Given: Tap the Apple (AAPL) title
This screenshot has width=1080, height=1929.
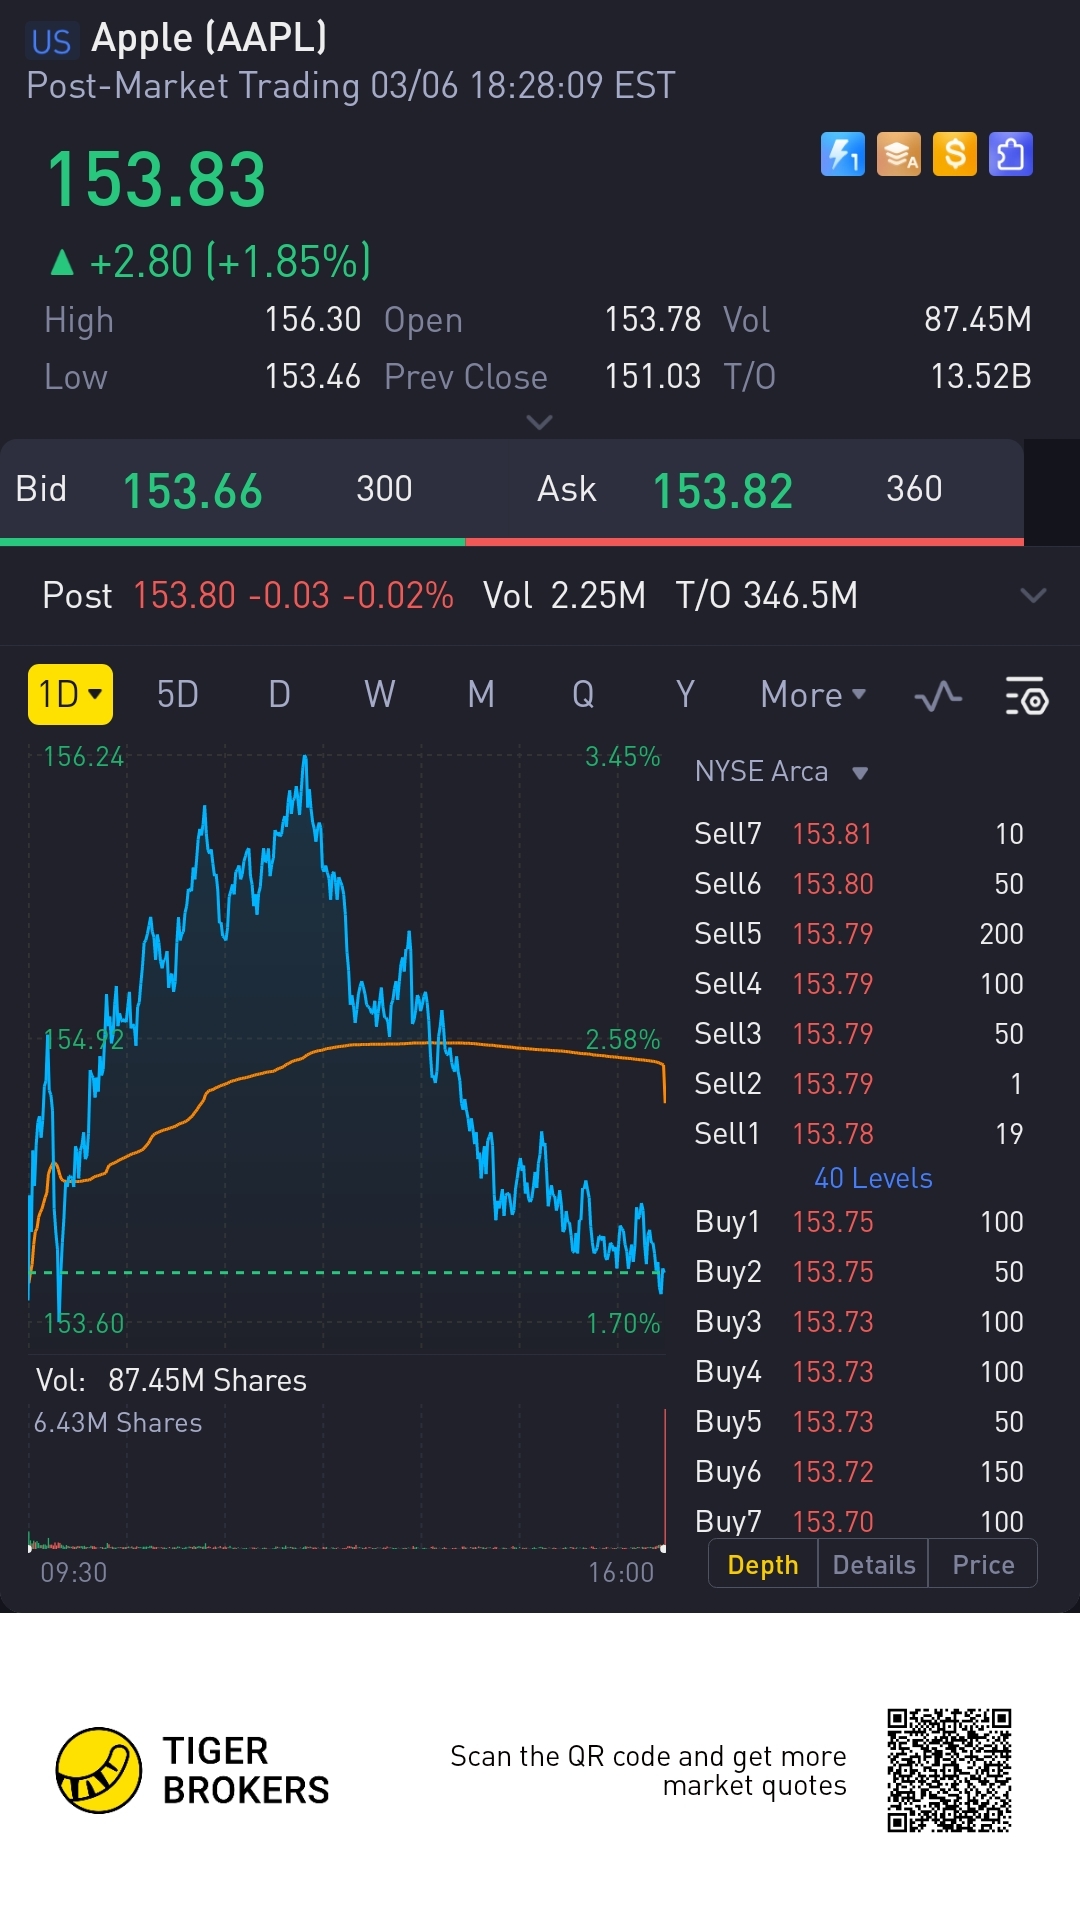Looking at the screenshot, I should tap(209, 38).
